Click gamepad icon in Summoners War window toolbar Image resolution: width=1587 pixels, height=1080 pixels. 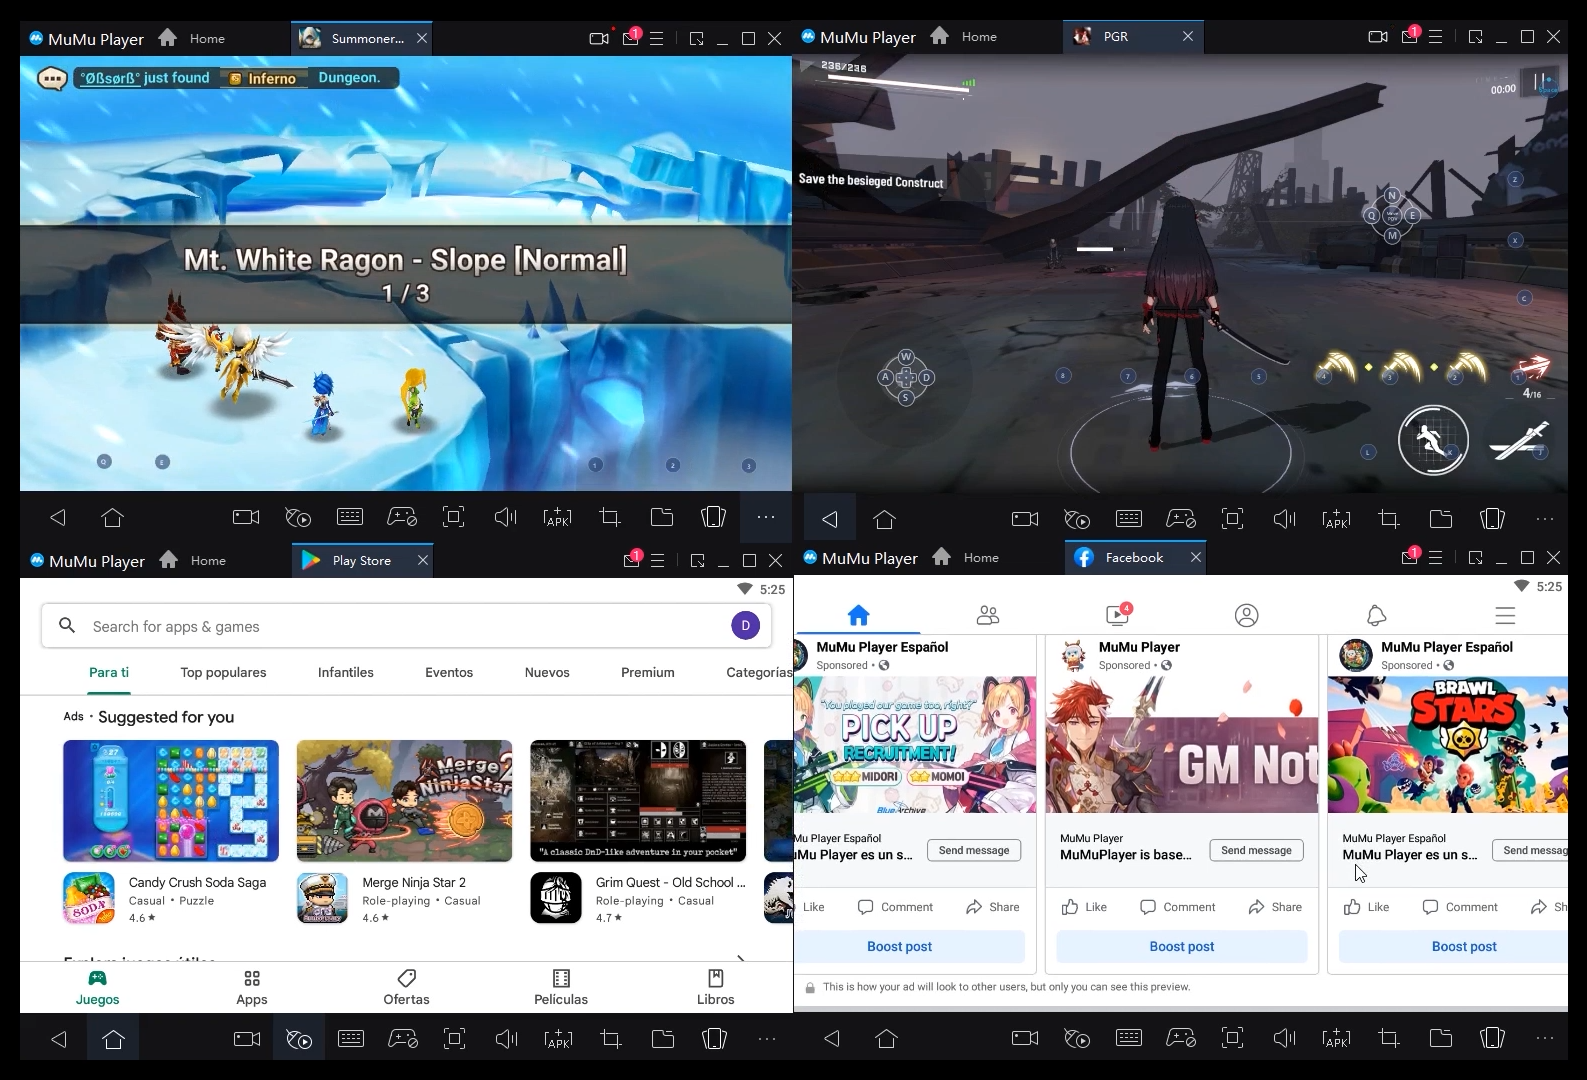(x=402, y=517)
